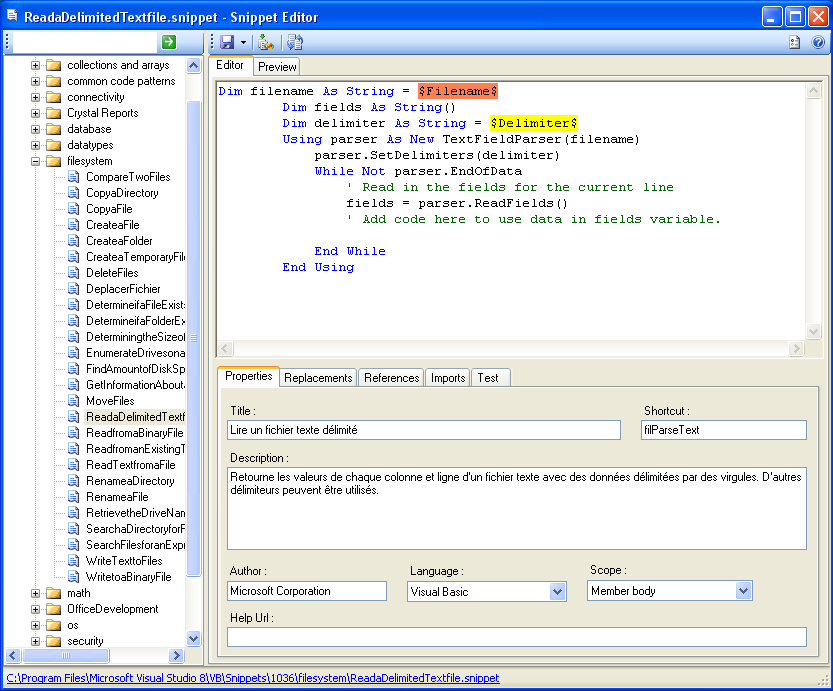833x691 pixels.
Task: Click the blue help question mark icon
Action: point(818,43)
